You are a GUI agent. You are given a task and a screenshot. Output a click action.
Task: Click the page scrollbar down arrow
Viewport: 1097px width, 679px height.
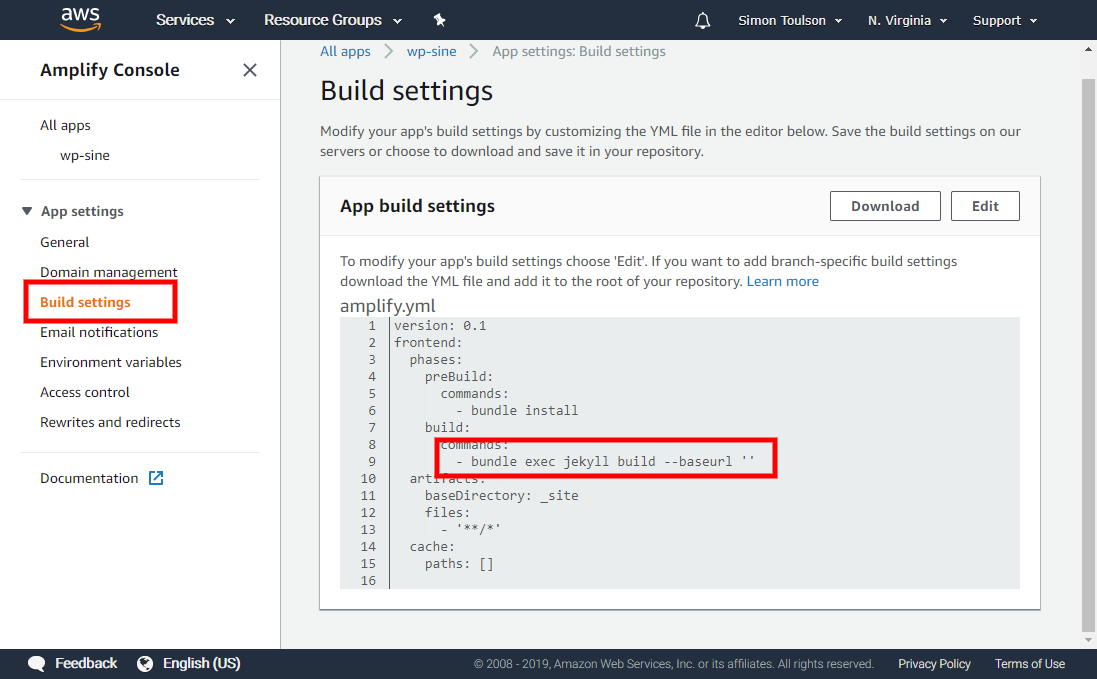pyautogui.click(x=1088, y=640)
